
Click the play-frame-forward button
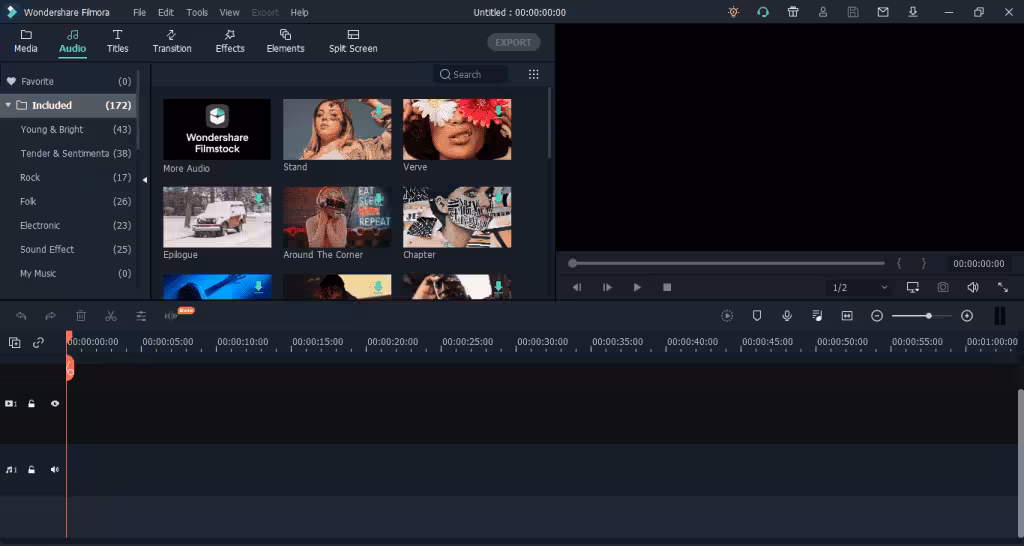tap(607, 287)
